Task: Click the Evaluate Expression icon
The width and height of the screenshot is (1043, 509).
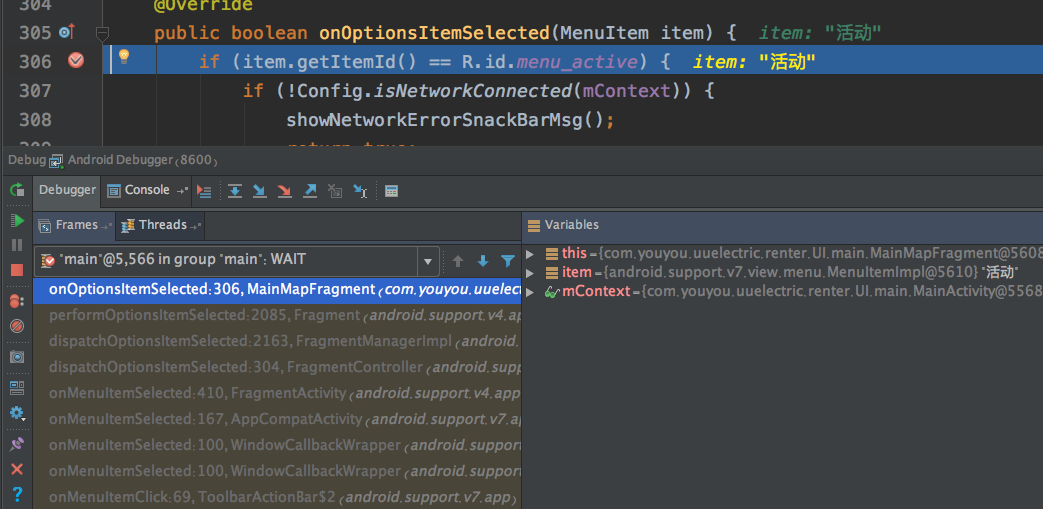Action: click(x=391, y=192)
